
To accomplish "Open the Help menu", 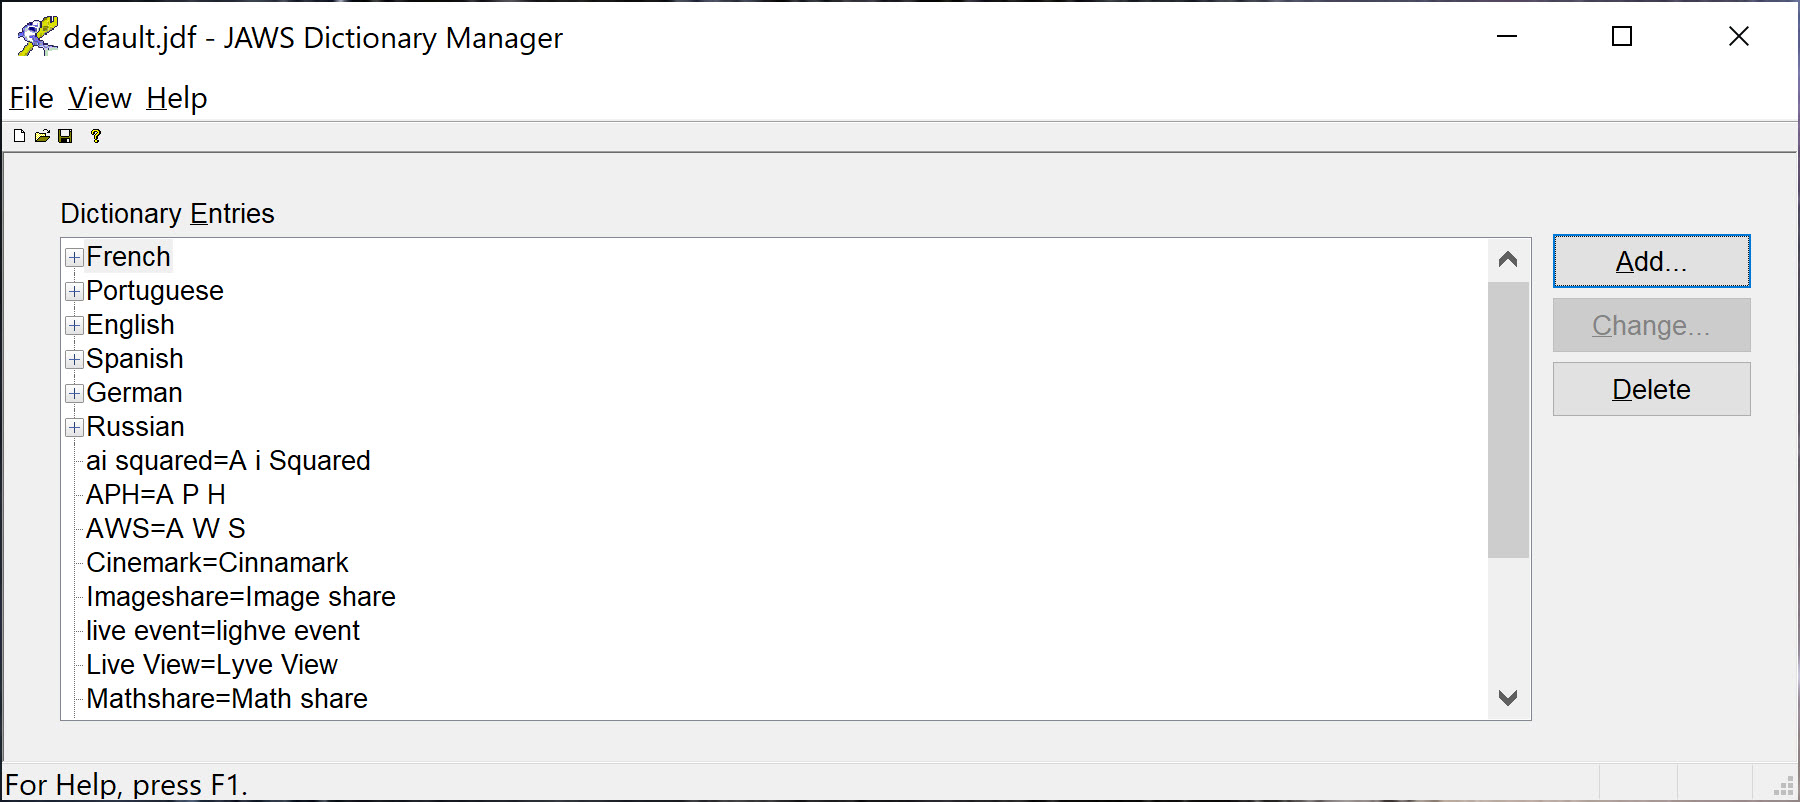I will click(176, 97).
